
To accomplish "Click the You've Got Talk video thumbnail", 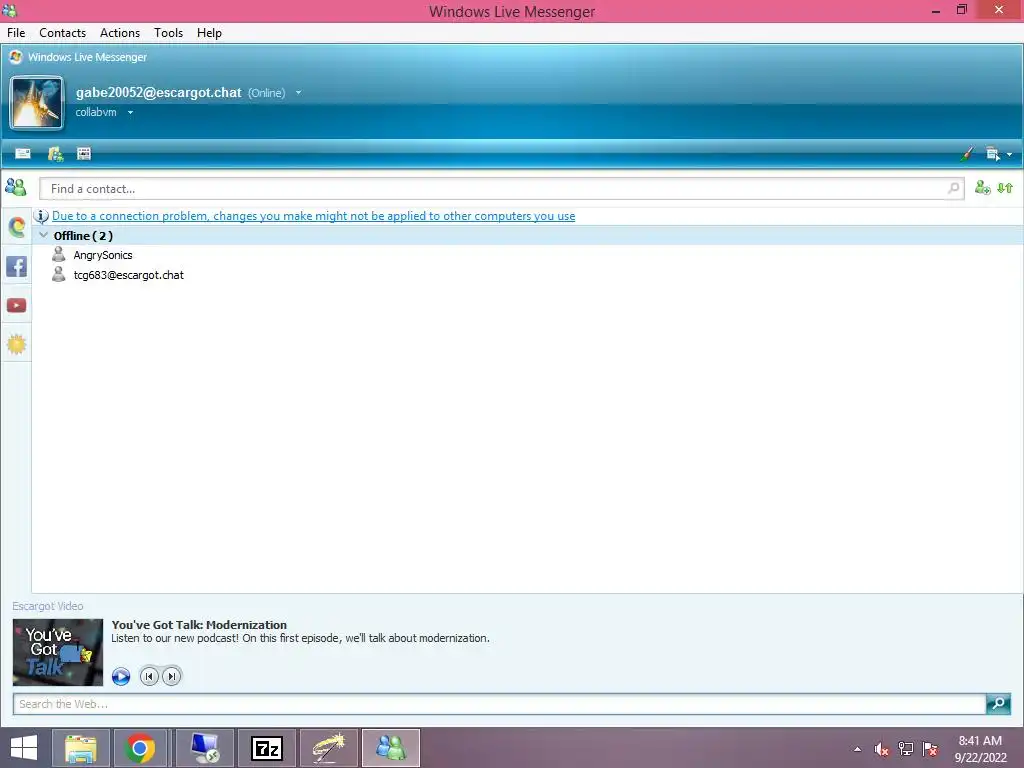I will coord(58,652).
